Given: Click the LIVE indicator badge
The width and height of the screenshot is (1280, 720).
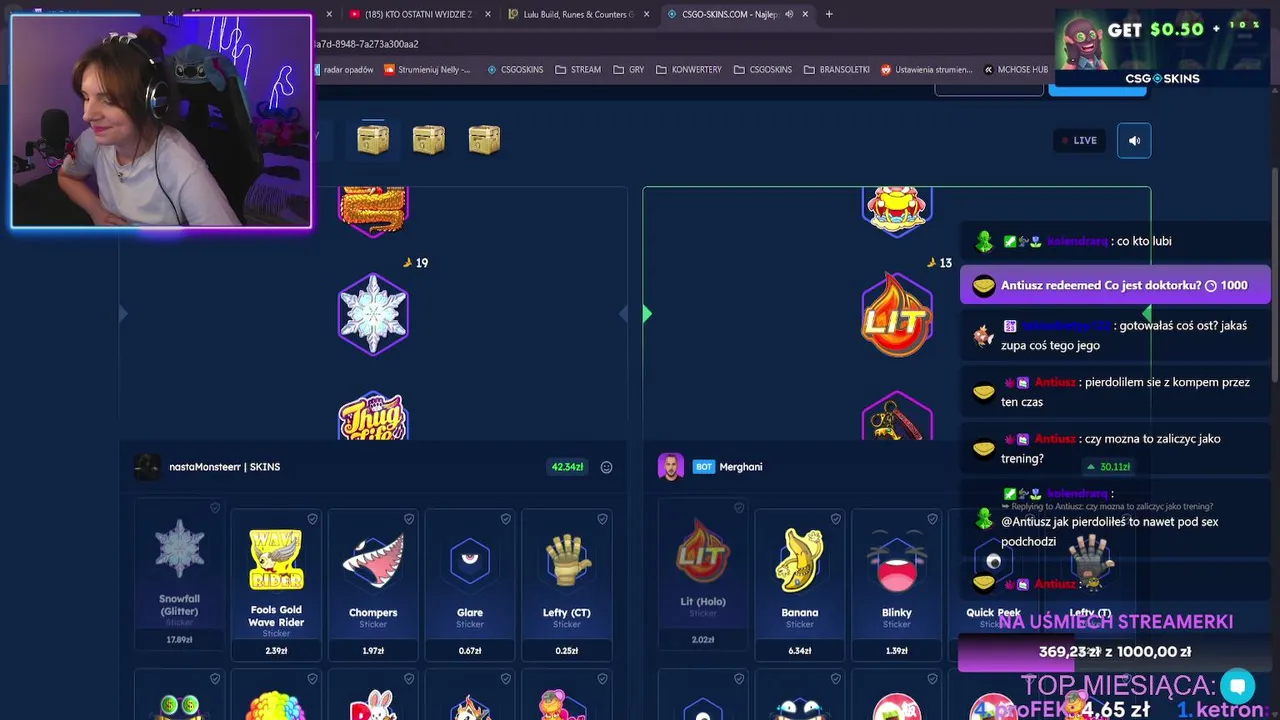Looking at the screenshot, I should [x=1079, y=141].
